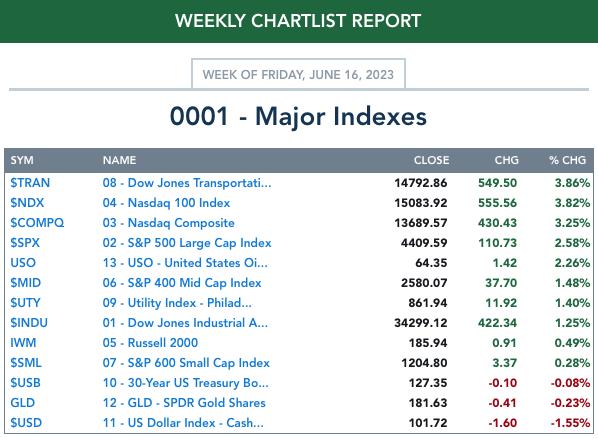The width and height of the screenshot is (598, 438).
Task: Open the USO ticker link
Action: [x=23, y=263]
